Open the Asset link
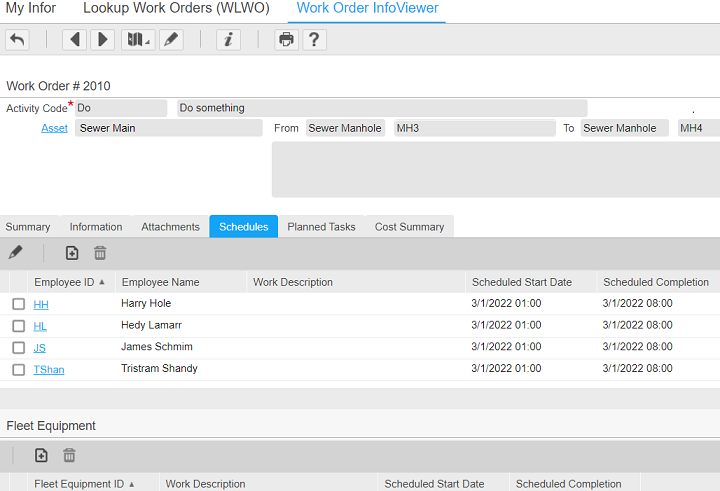 54,128
